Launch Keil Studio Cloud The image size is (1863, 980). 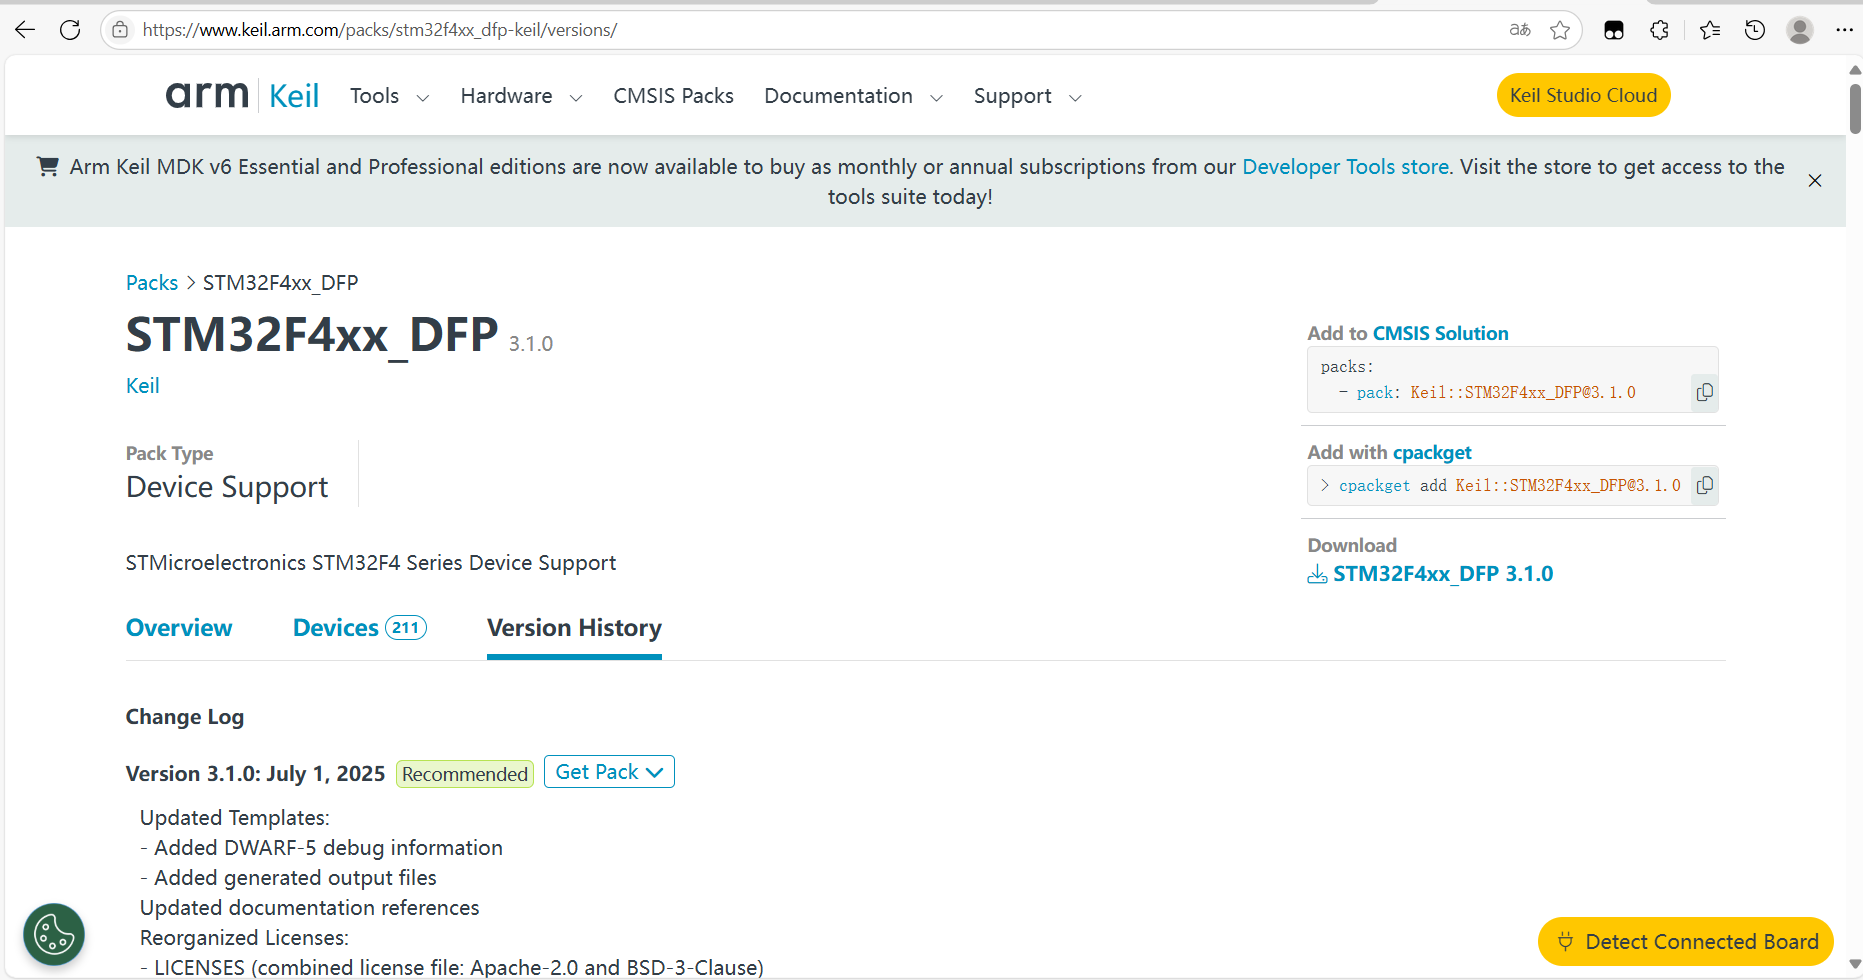(1583, 95)
